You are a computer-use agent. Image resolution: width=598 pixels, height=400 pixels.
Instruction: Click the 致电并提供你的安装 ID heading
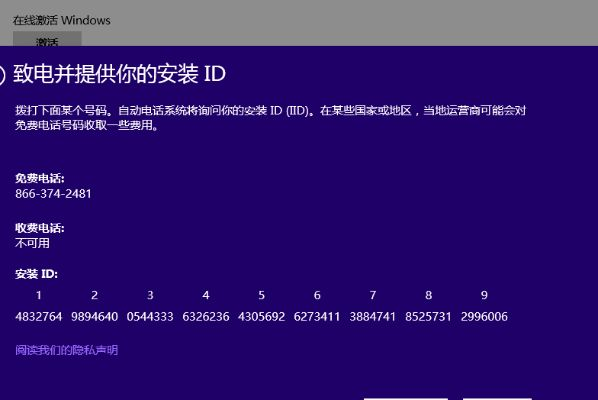(119, 74)
